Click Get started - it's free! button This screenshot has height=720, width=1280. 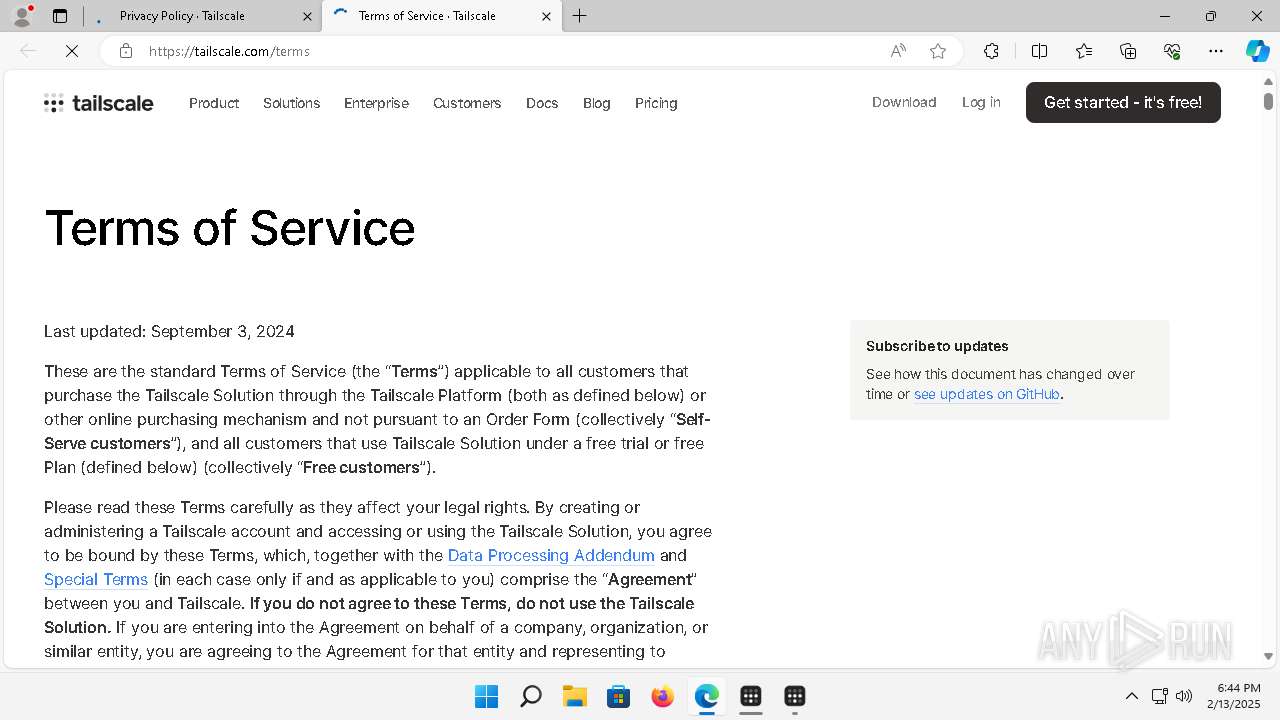pos(1123,102)
